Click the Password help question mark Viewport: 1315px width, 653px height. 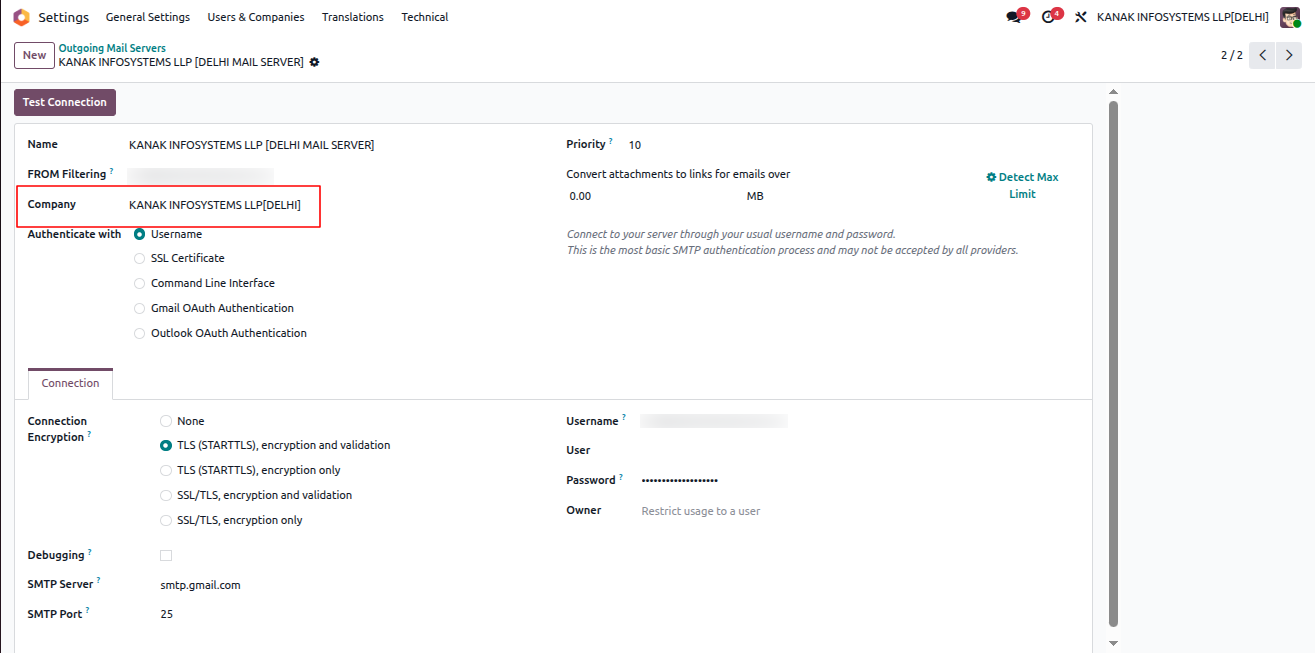coord(621,478)
